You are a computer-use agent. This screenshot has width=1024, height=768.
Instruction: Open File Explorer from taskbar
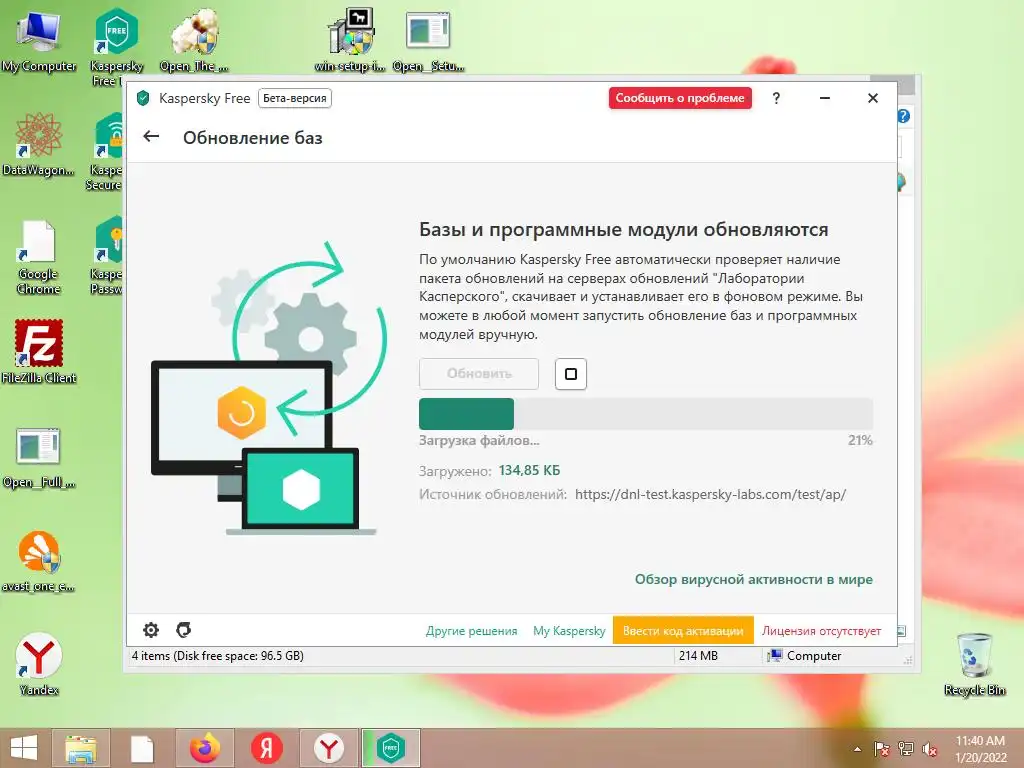pos(80,748)
